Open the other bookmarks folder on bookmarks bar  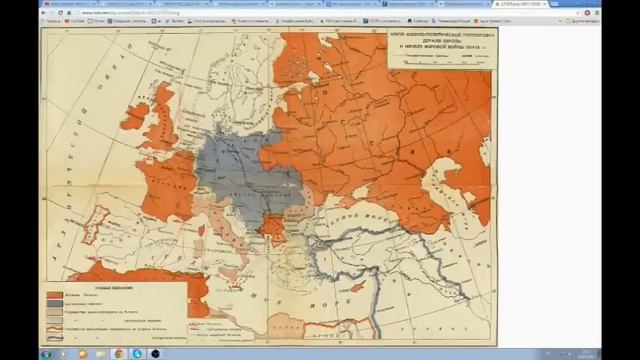point(582,21)
